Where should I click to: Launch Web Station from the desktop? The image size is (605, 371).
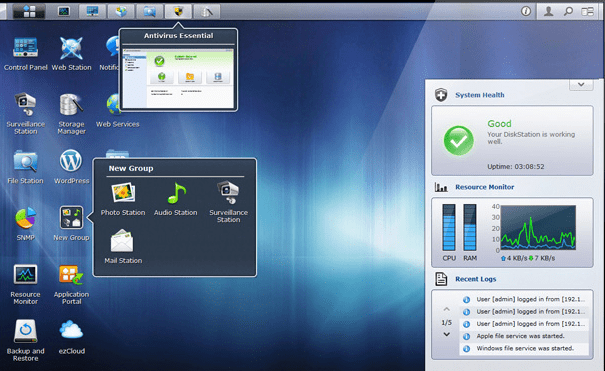click(71, 54)
